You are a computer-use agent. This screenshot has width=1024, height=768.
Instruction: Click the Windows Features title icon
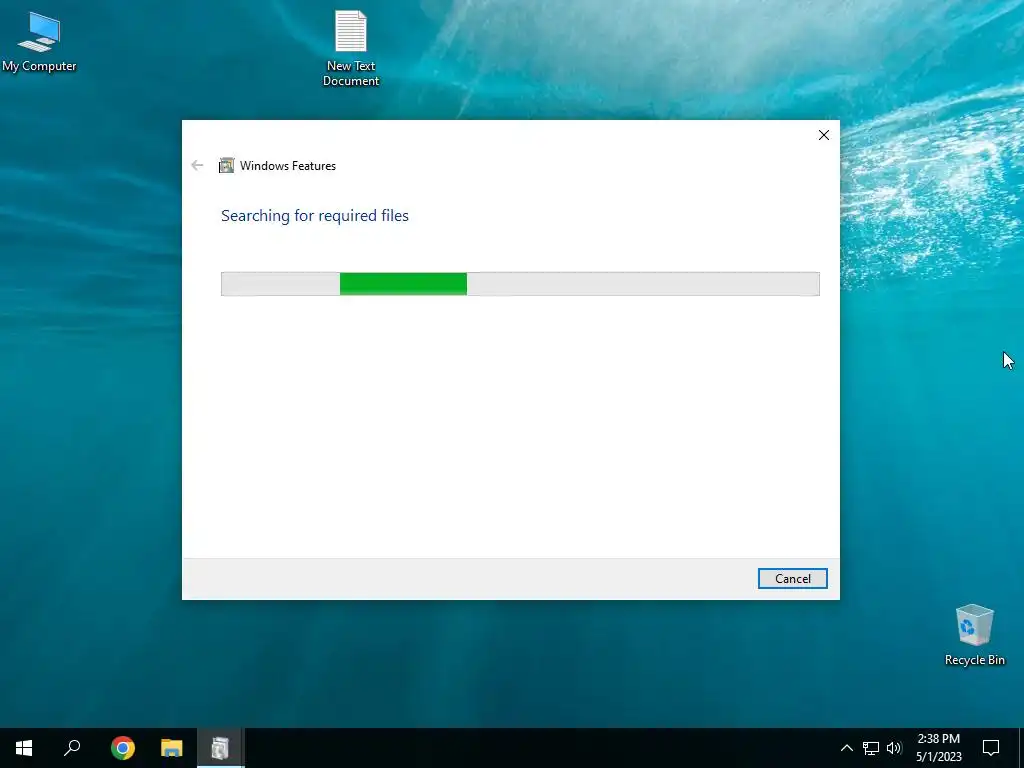point(226,165)
